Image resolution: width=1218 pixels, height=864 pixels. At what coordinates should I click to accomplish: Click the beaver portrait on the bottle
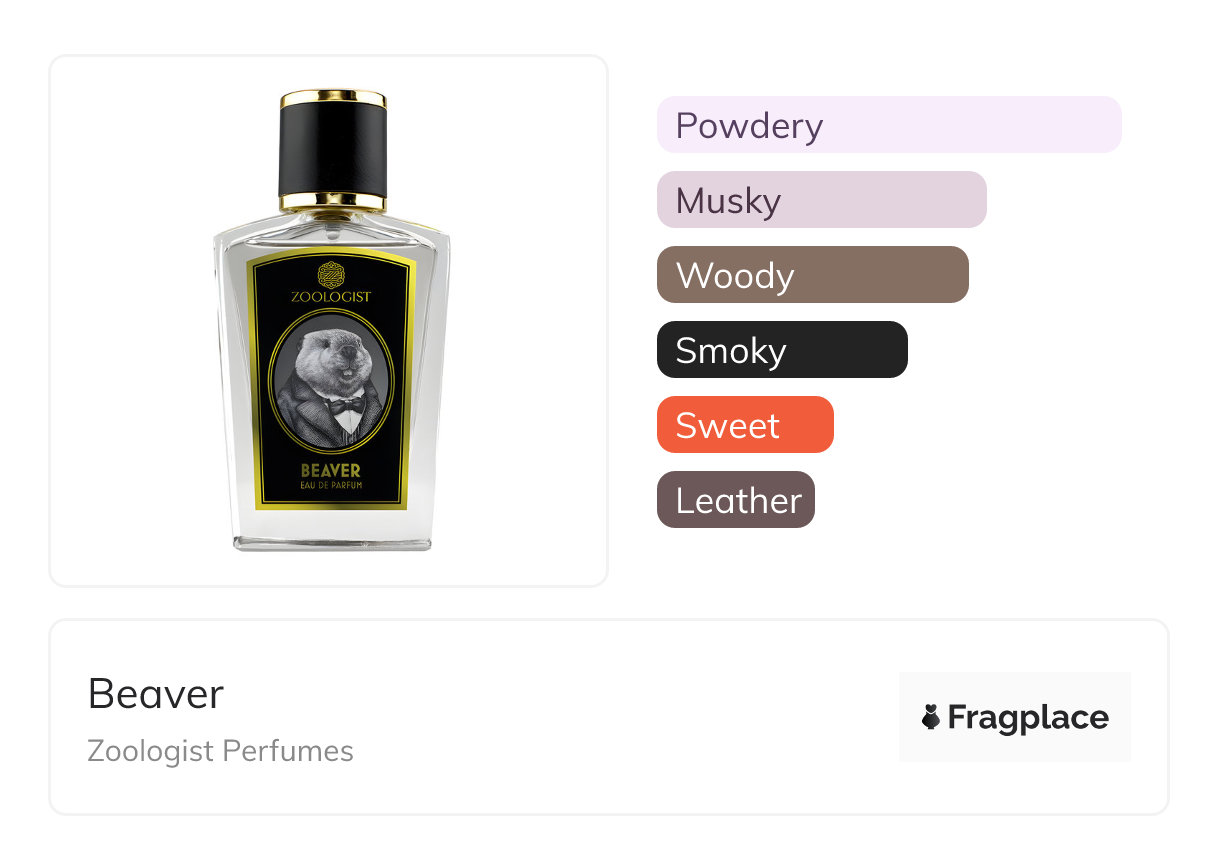pos(332,382)
